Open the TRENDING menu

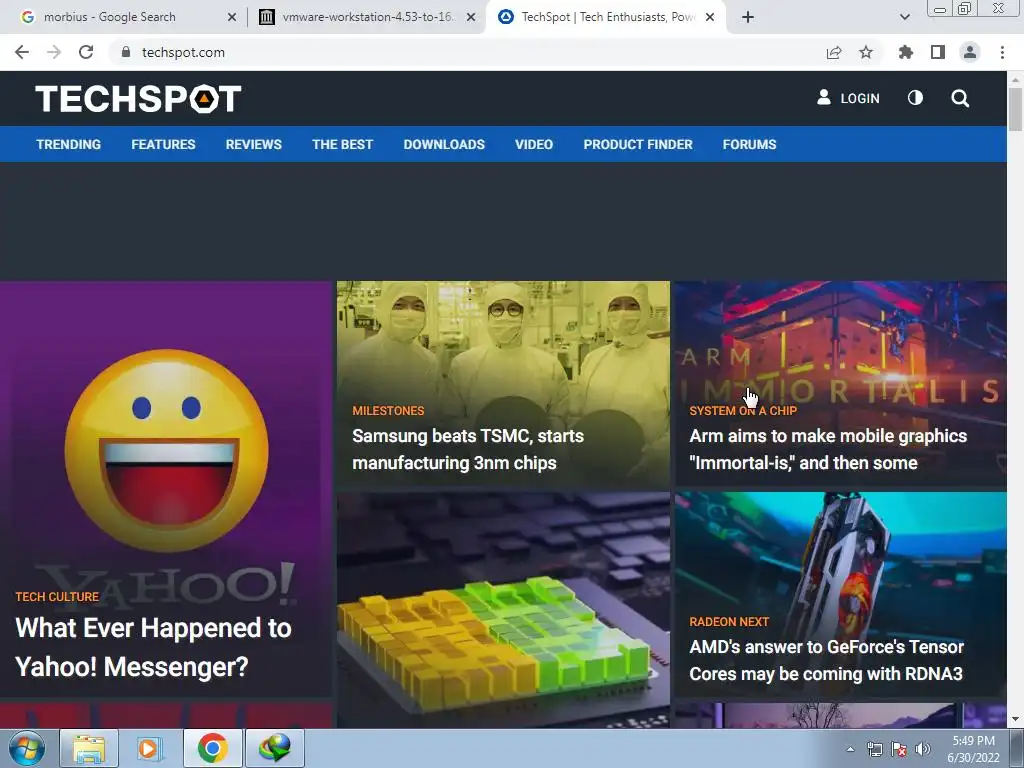click(69, 144)
